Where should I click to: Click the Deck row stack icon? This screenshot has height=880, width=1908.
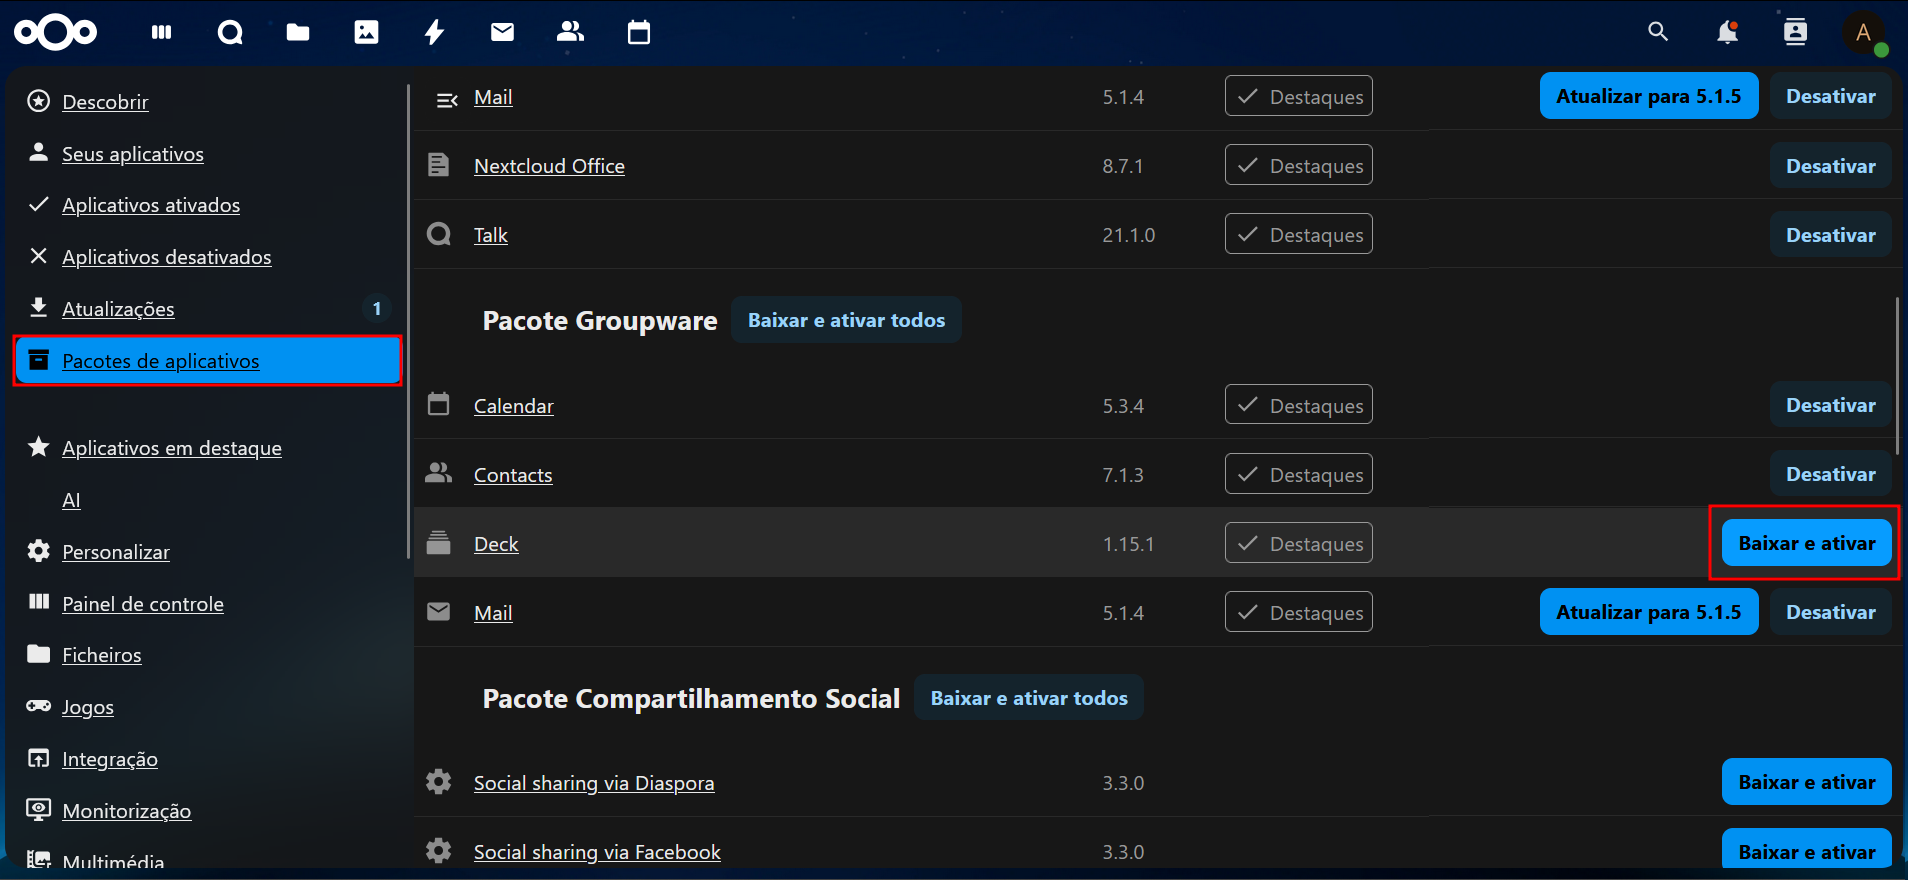(x=438, y=542)
